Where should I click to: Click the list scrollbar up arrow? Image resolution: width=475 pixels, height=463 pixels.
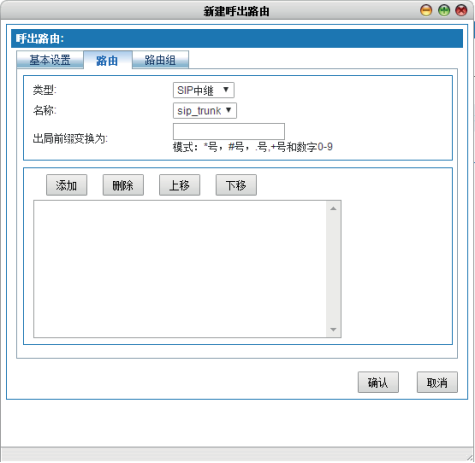333,209
